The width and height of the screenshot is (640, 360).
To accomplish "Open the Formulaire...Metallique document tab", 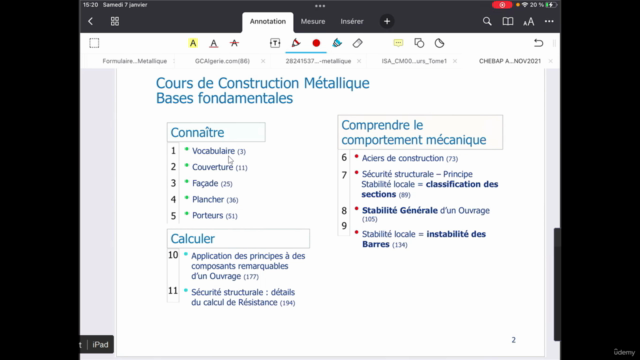I will pyautogui.click(x=135, y=61).
